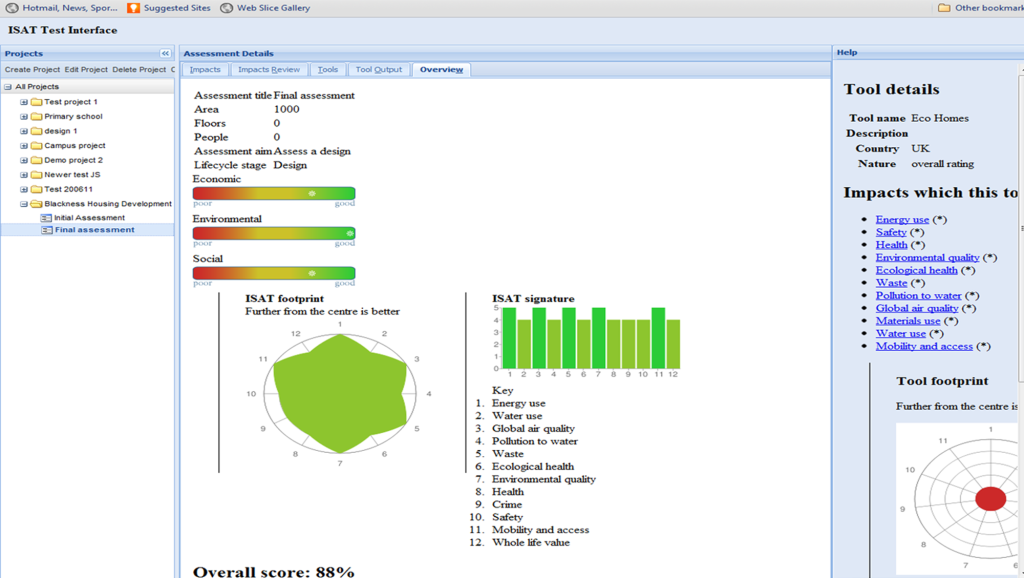This screenshot has height=578, width=1024.
Task: Collapse the All Projects root node
Action: 8,87
